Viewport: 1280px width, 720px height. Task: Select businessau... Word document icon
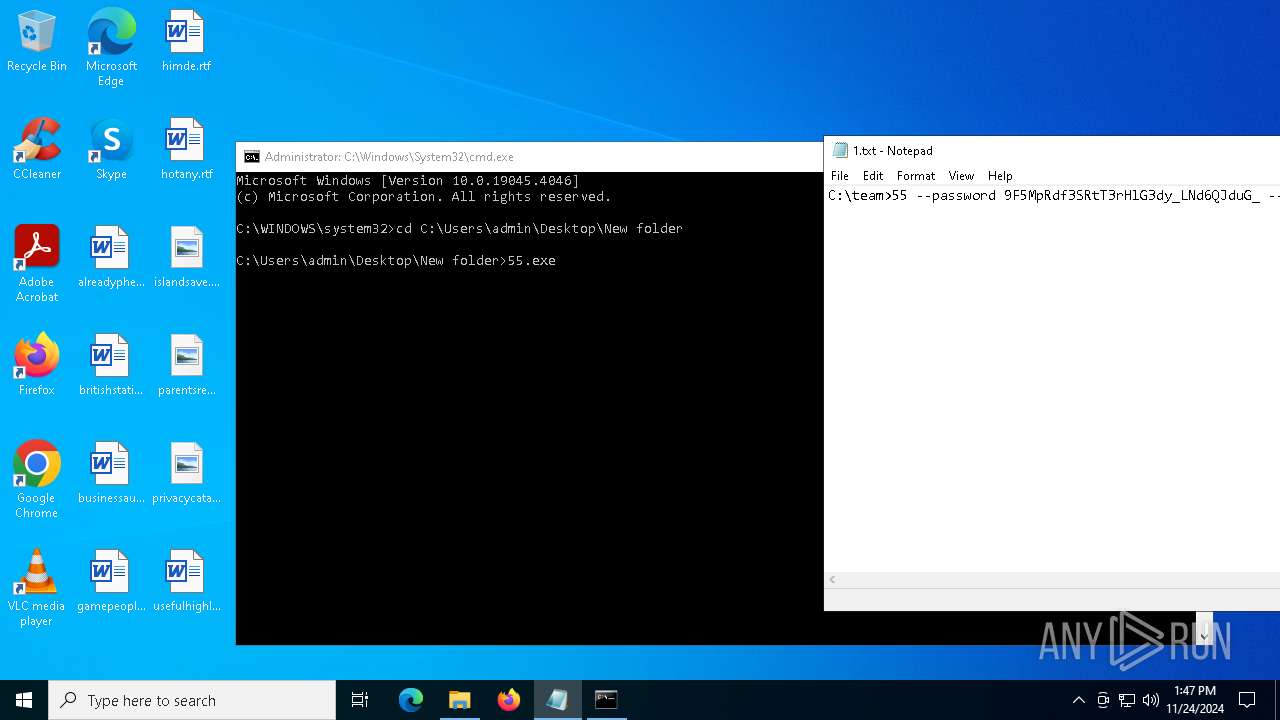[111, 474]
